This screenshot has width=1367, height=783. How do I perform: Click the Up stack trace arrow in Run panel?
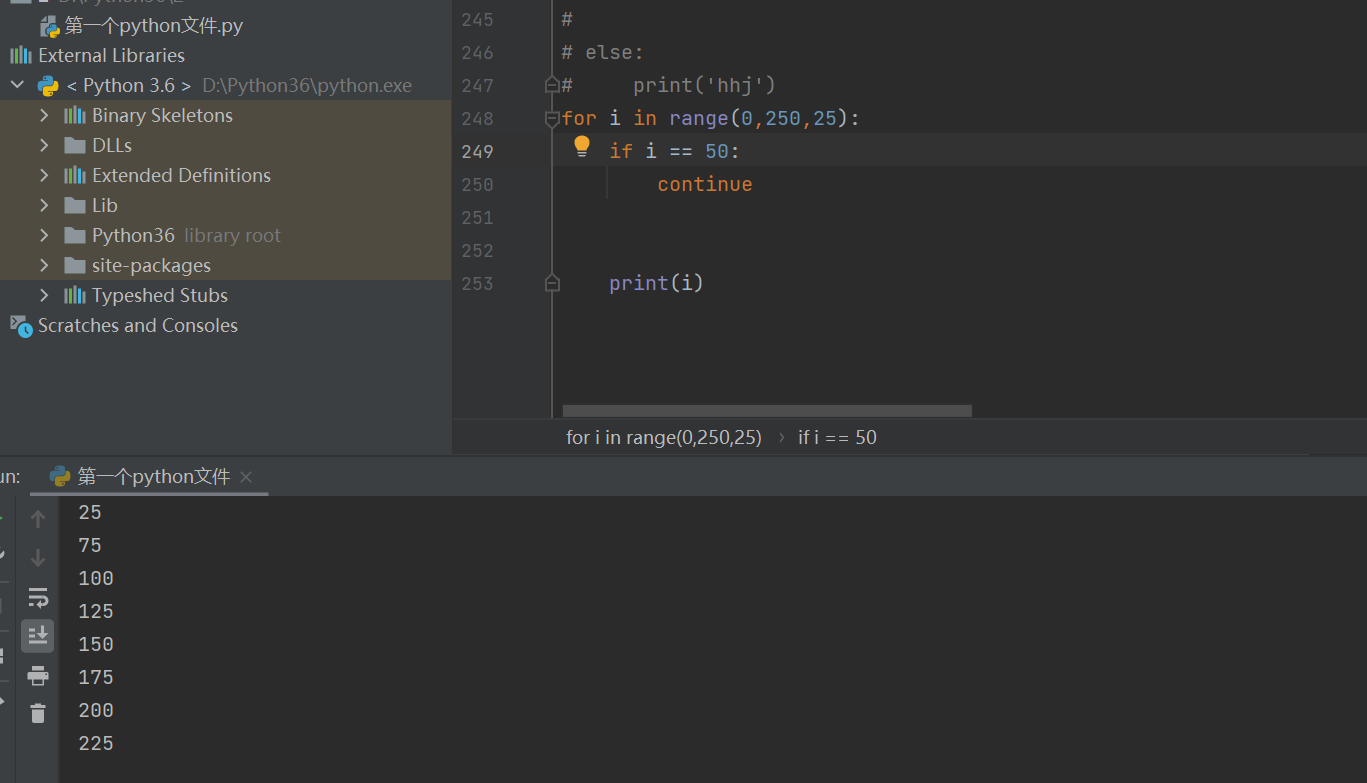[x=38, y=518]
